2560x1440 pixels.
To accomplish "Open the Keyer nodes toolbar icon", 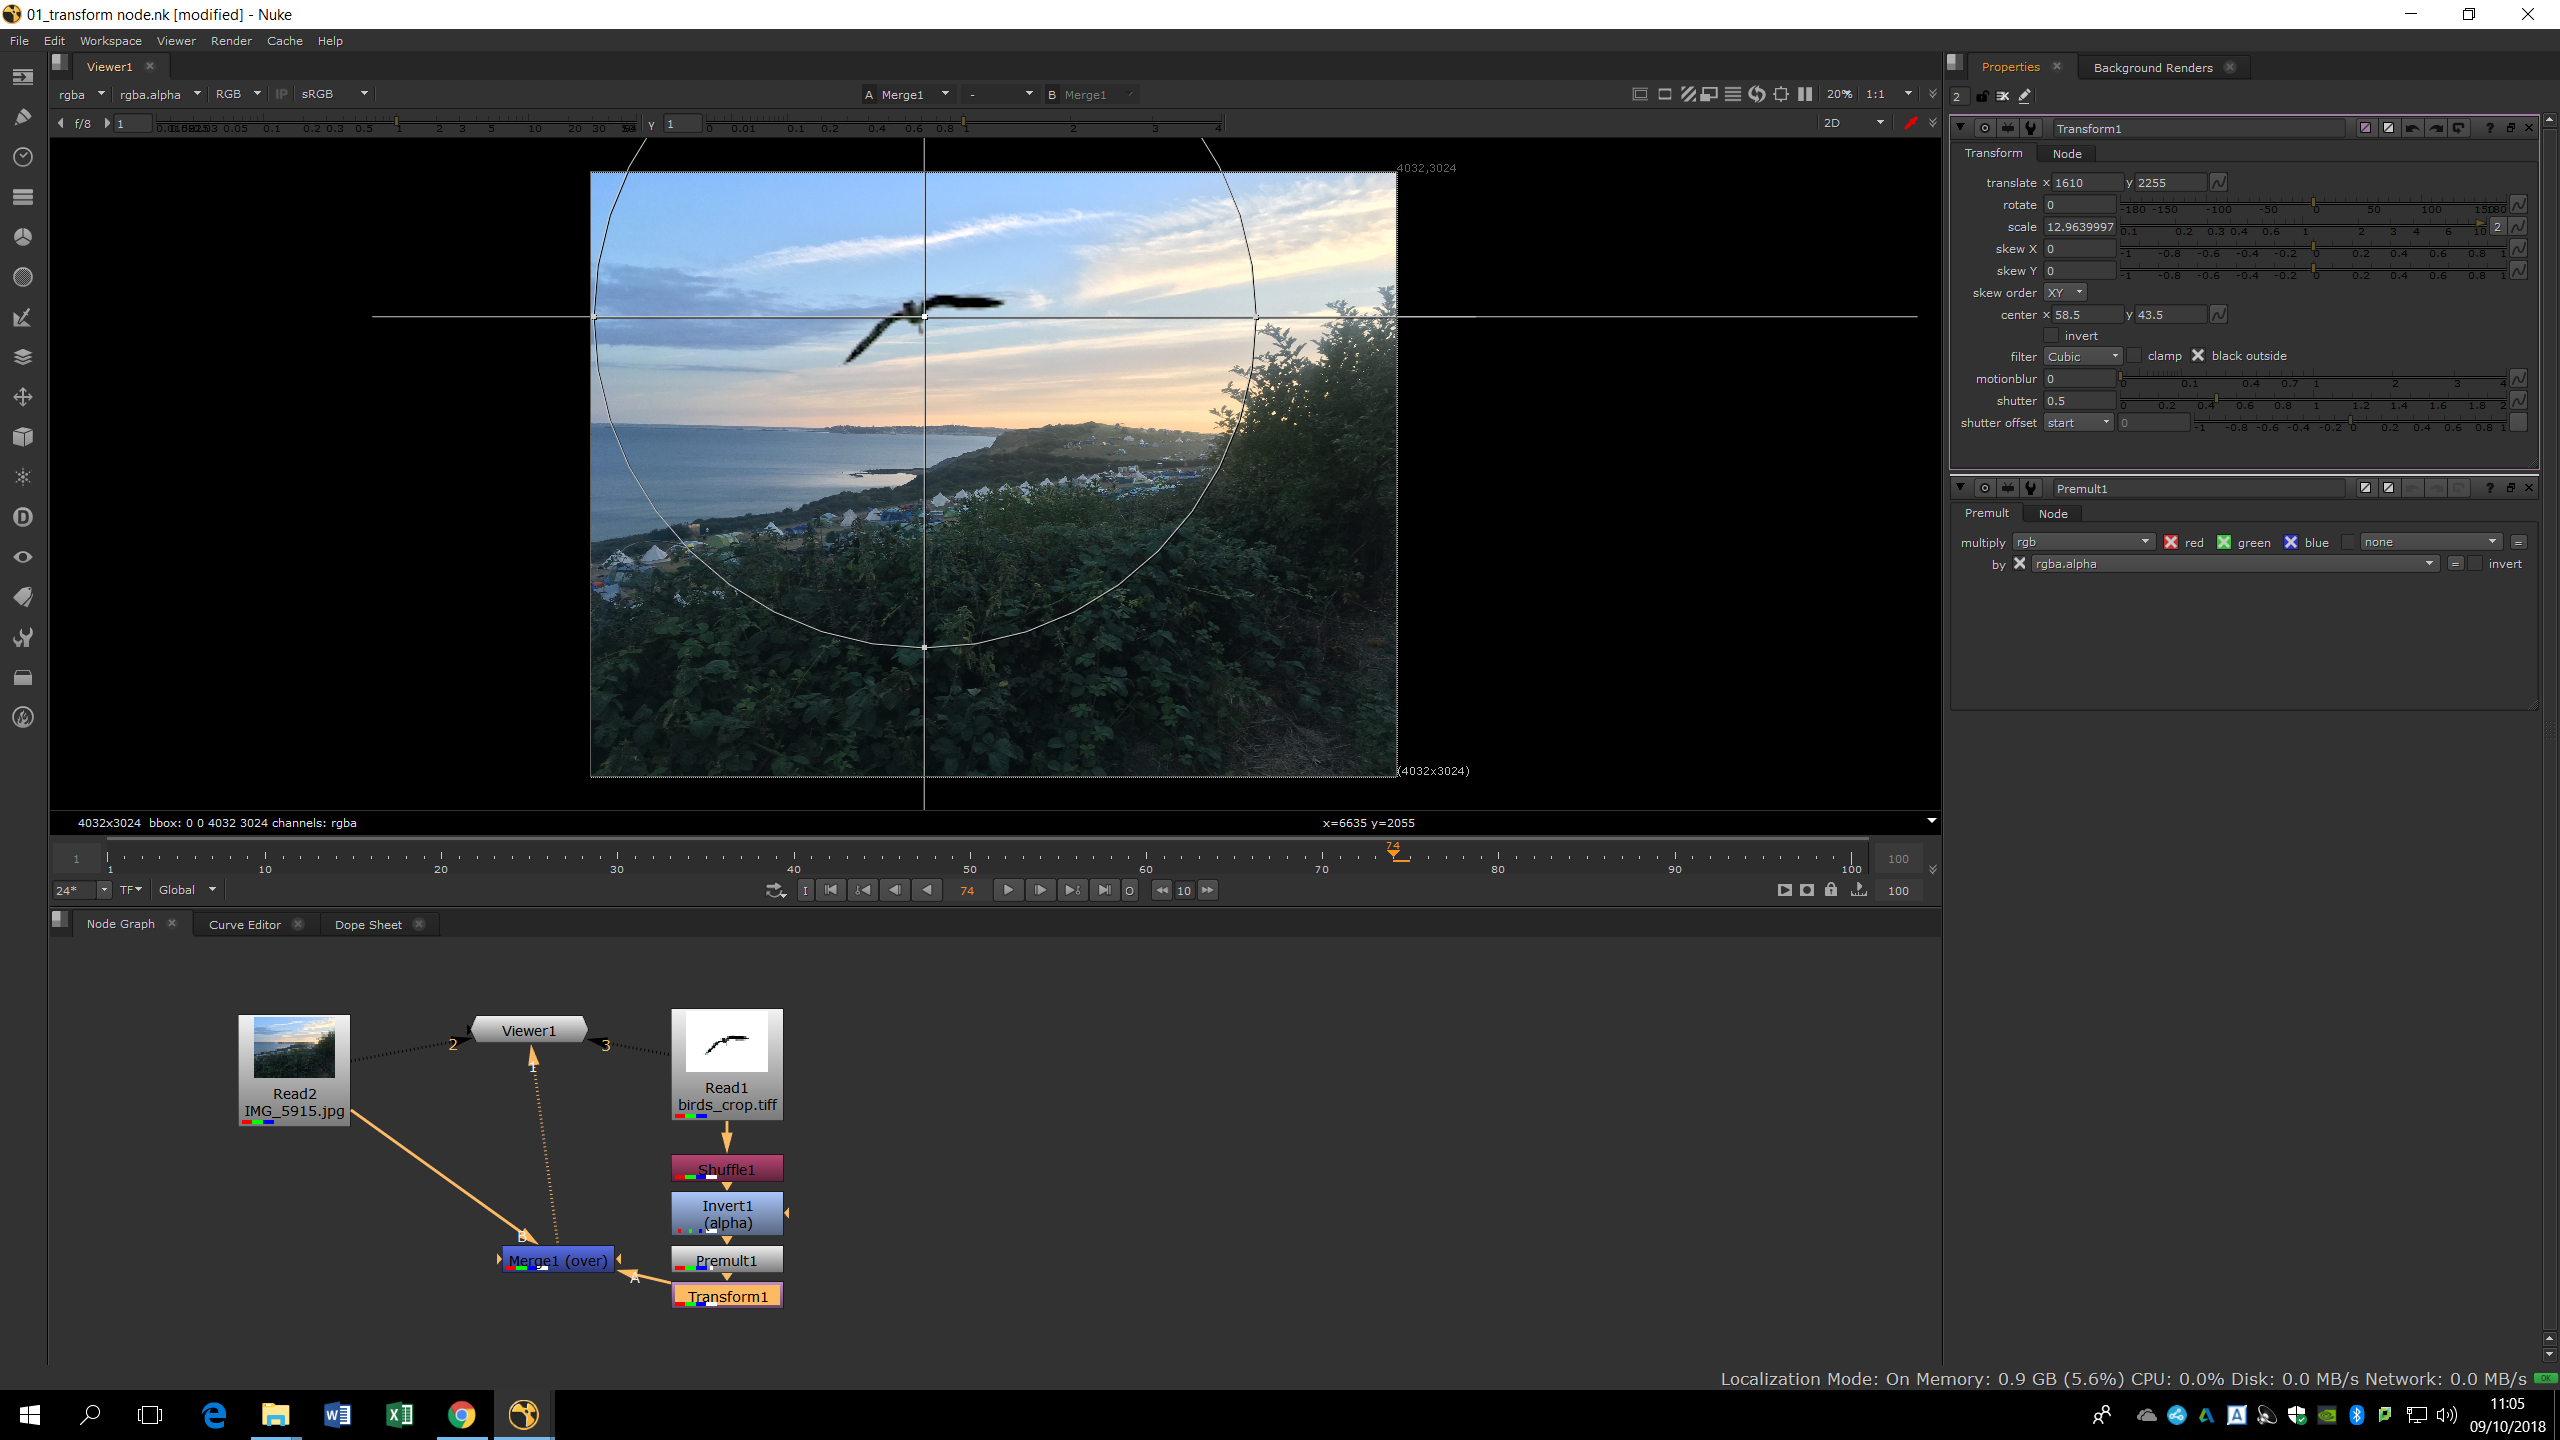I will [x=23, y=317].
